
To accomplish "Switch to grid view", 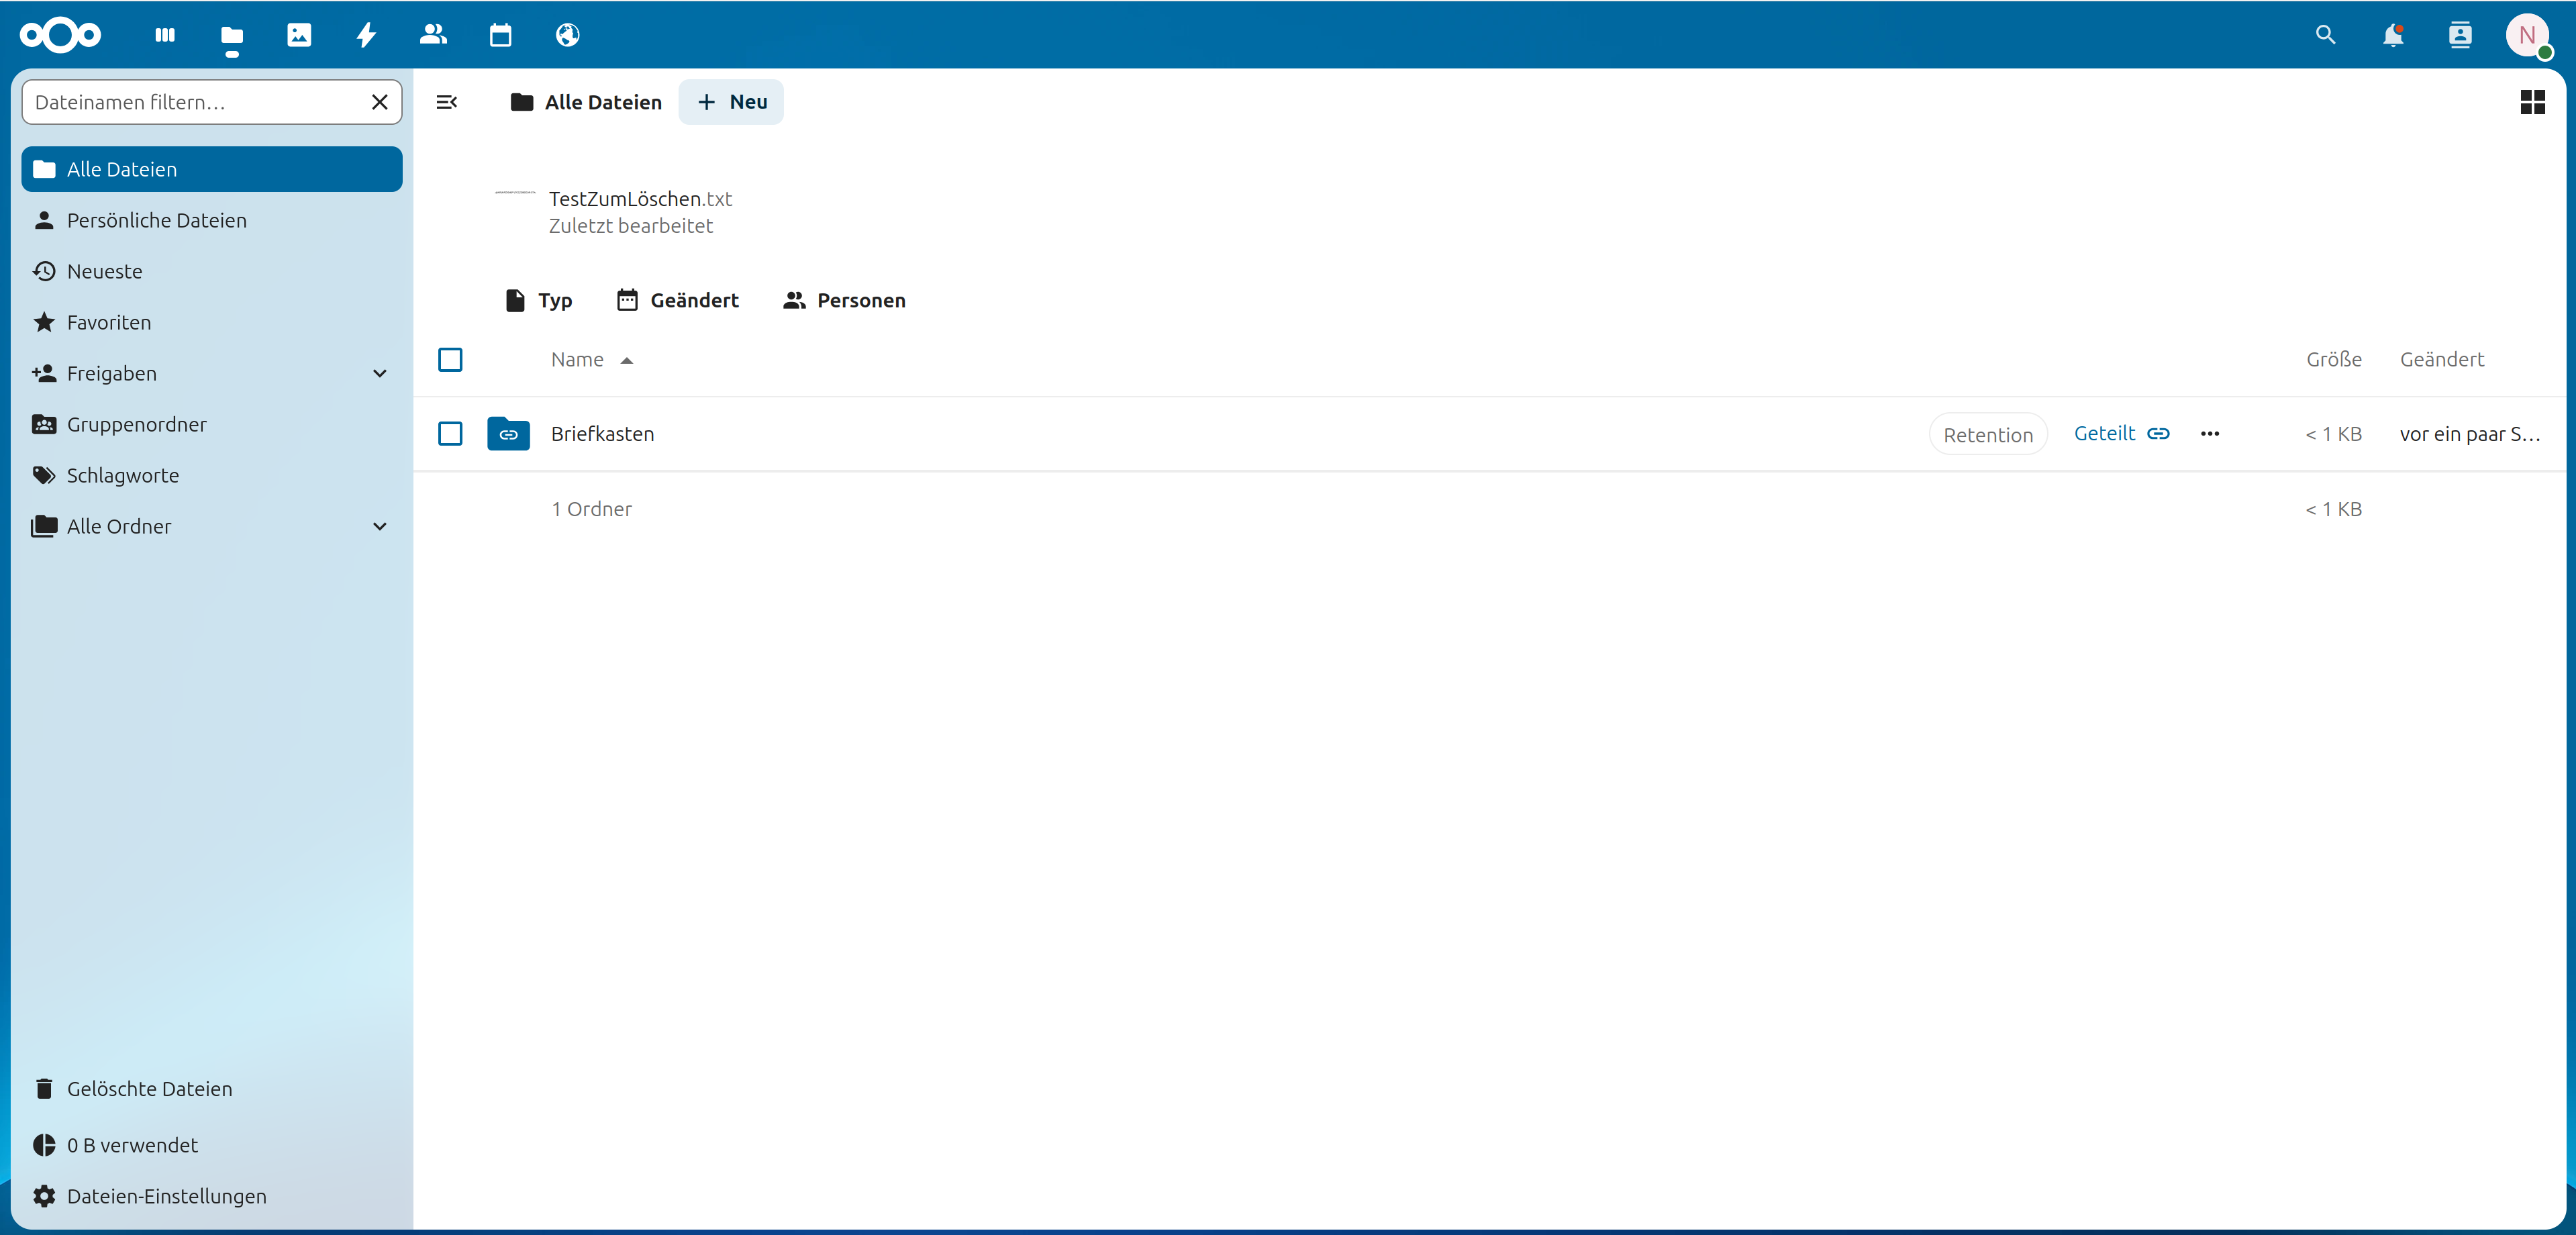I will point(2532,102).
